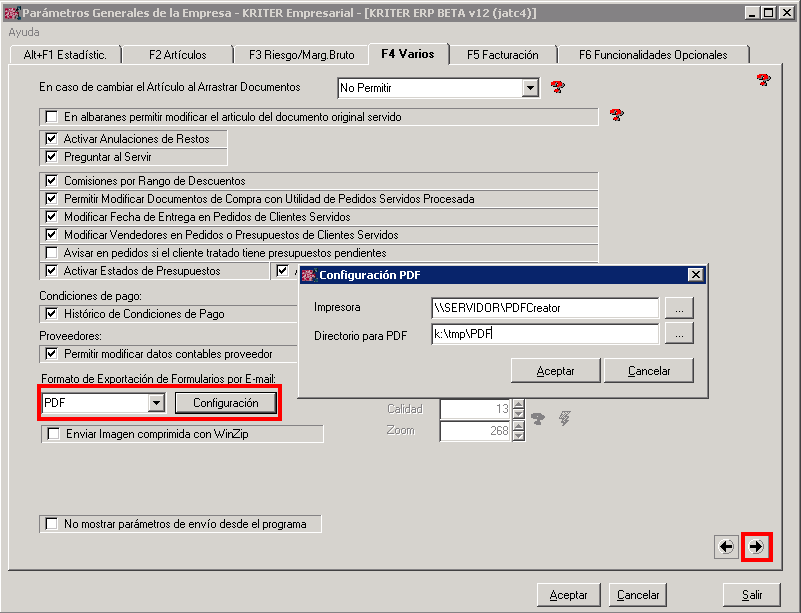
Task: Click Aceptar at bottom of main window
Action: tap(569, 595)
